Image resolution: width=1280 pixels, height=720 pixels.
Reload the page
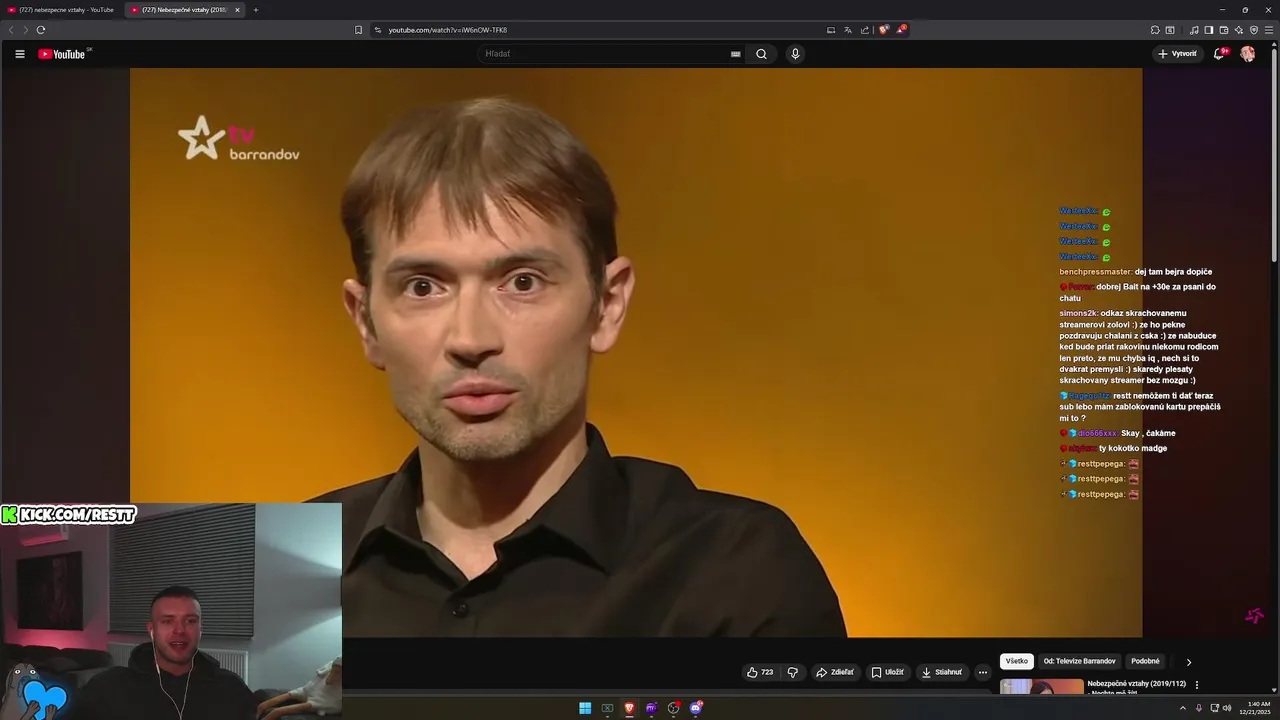(41, 30)
